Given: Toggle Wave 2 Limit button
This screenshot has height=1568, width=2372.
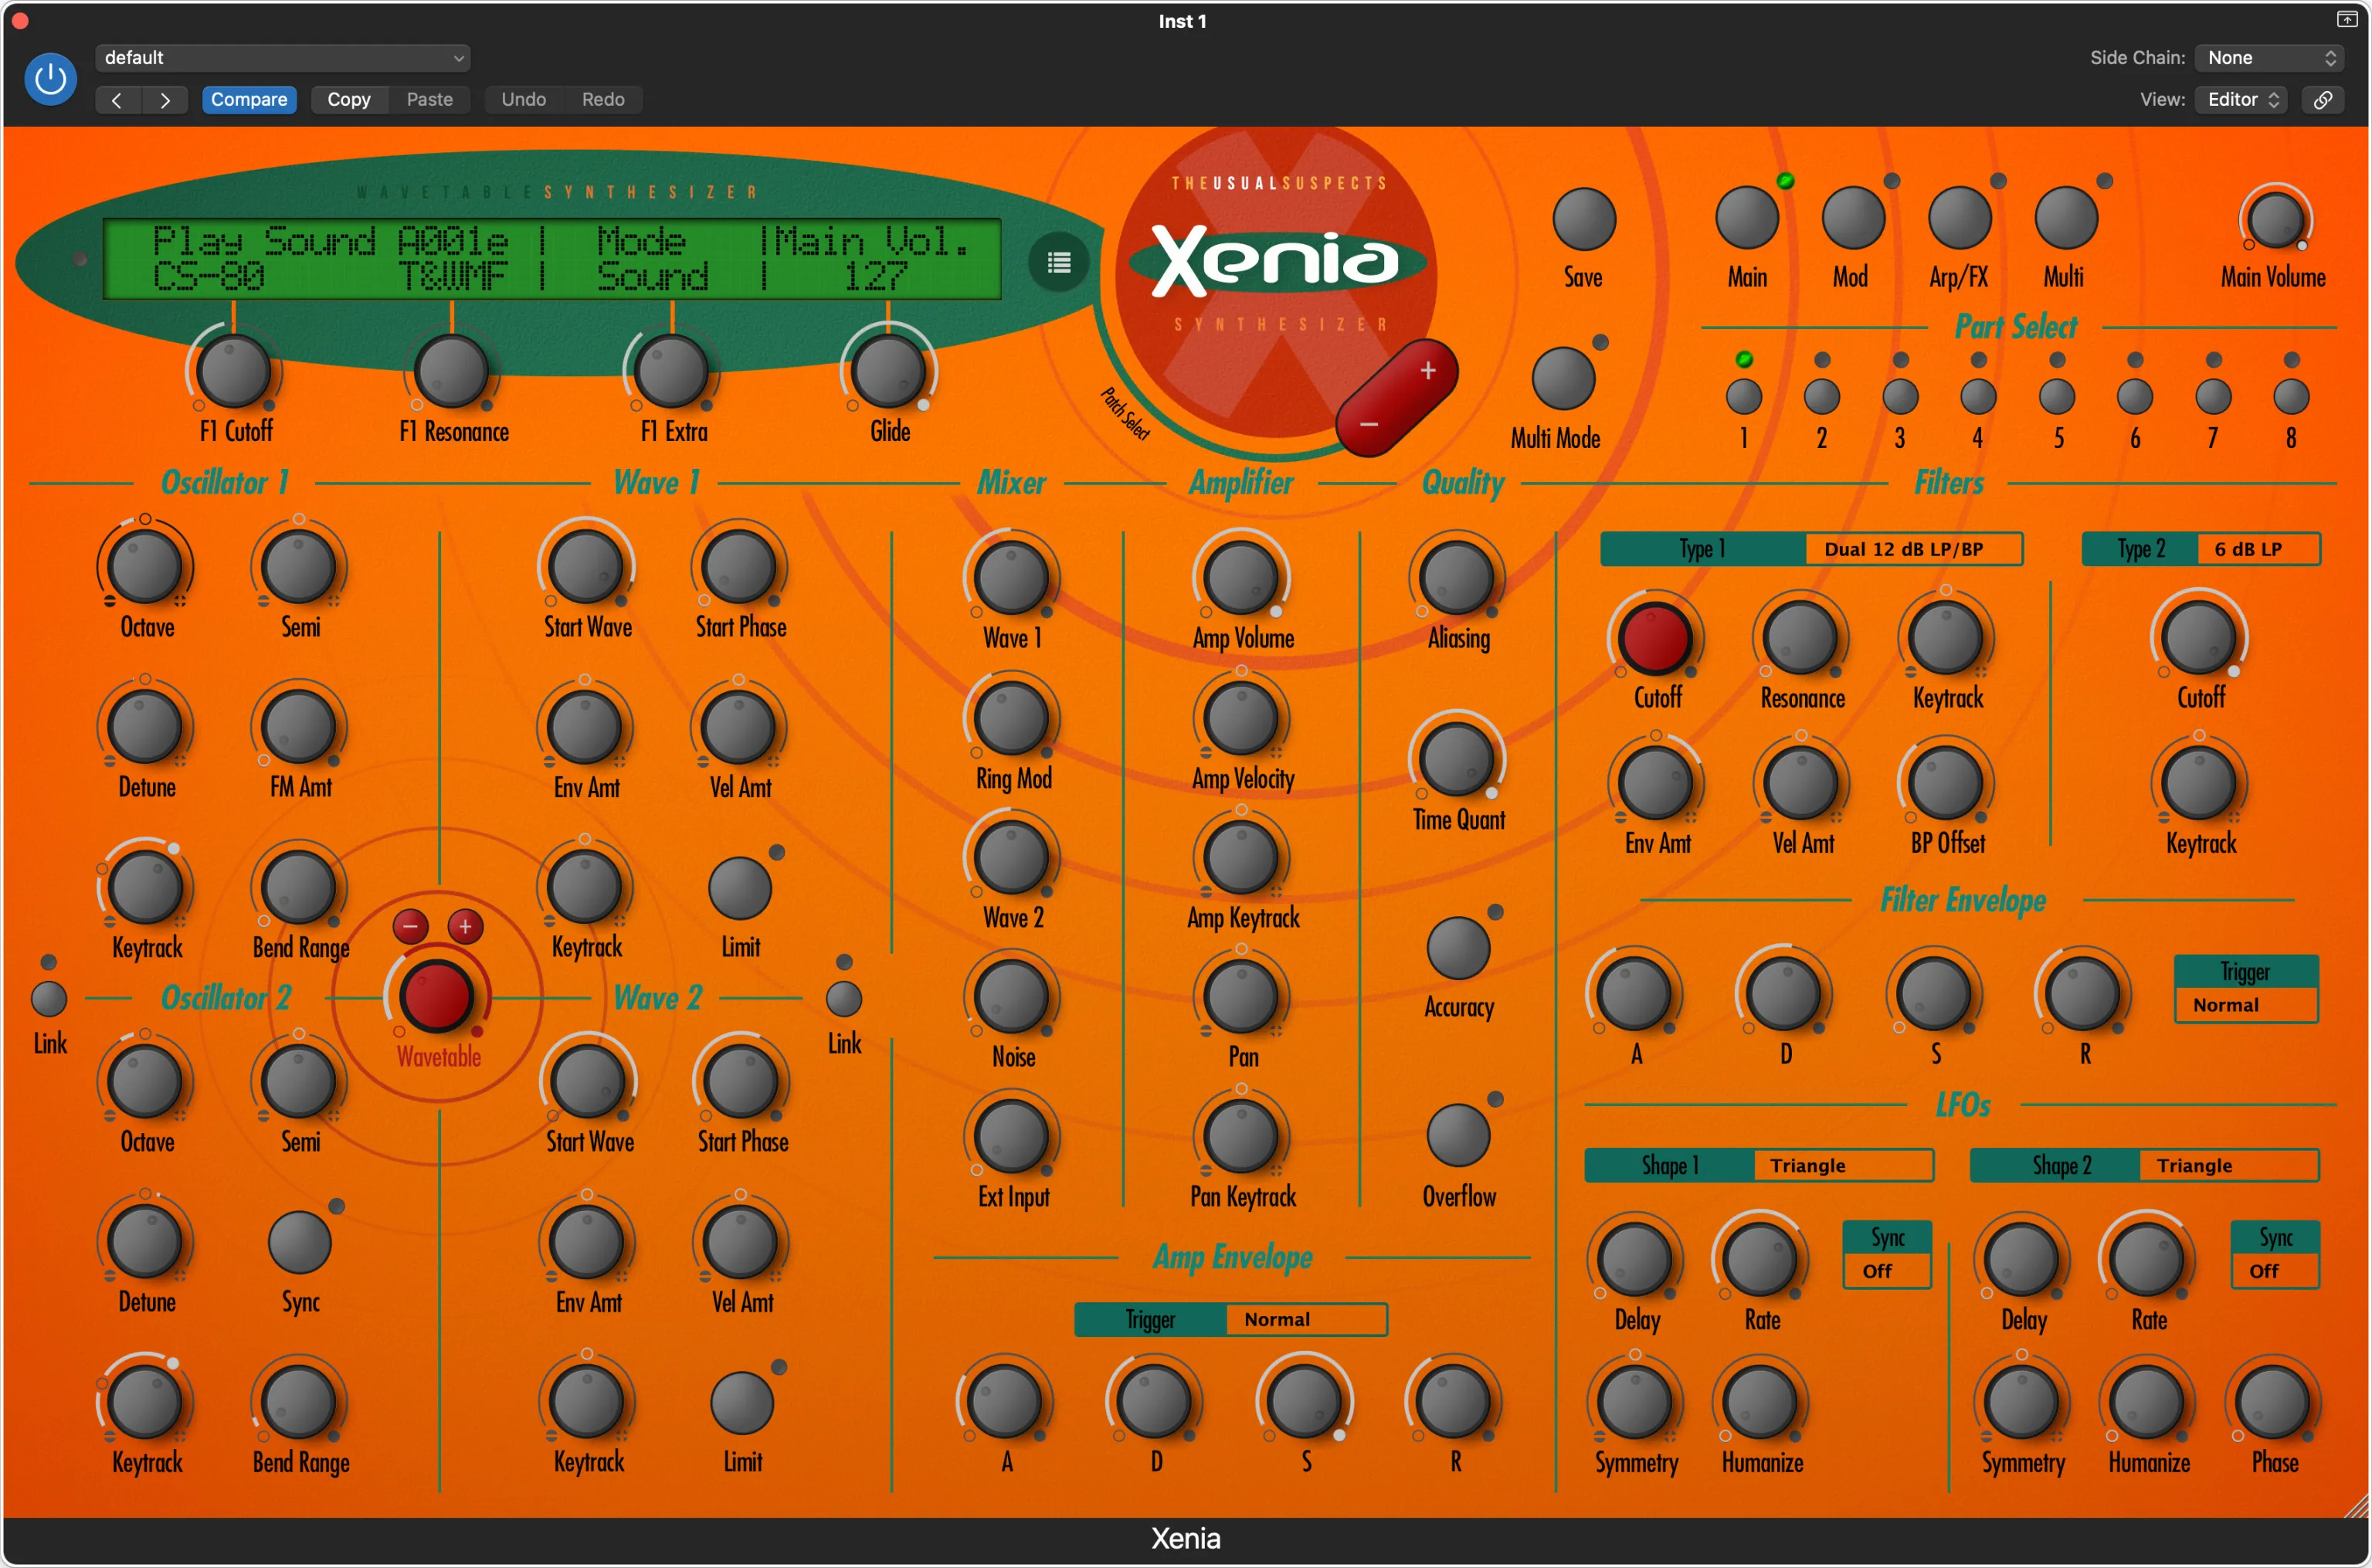Looking at the screenshot, I should [741, 1403].
